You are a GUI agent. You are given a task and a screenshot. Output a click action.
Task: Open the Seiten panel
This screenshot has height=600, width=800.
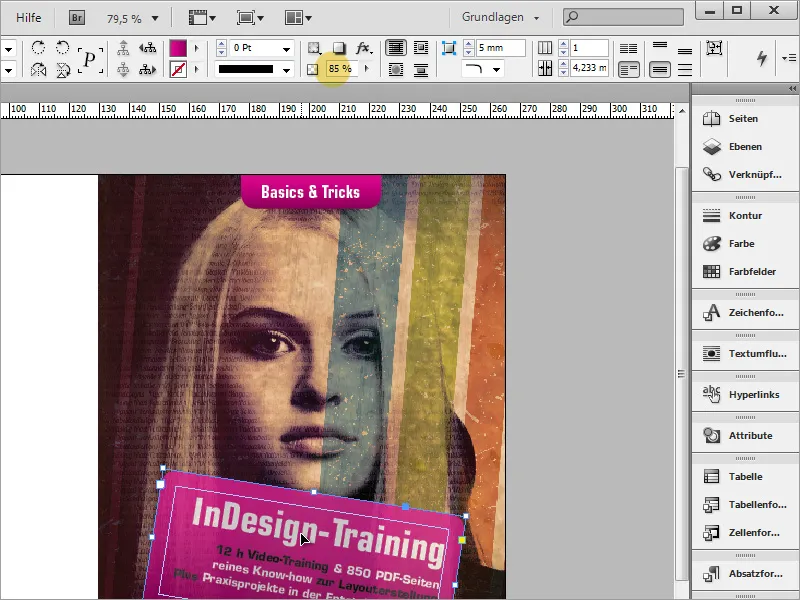(x=745, y=118)
